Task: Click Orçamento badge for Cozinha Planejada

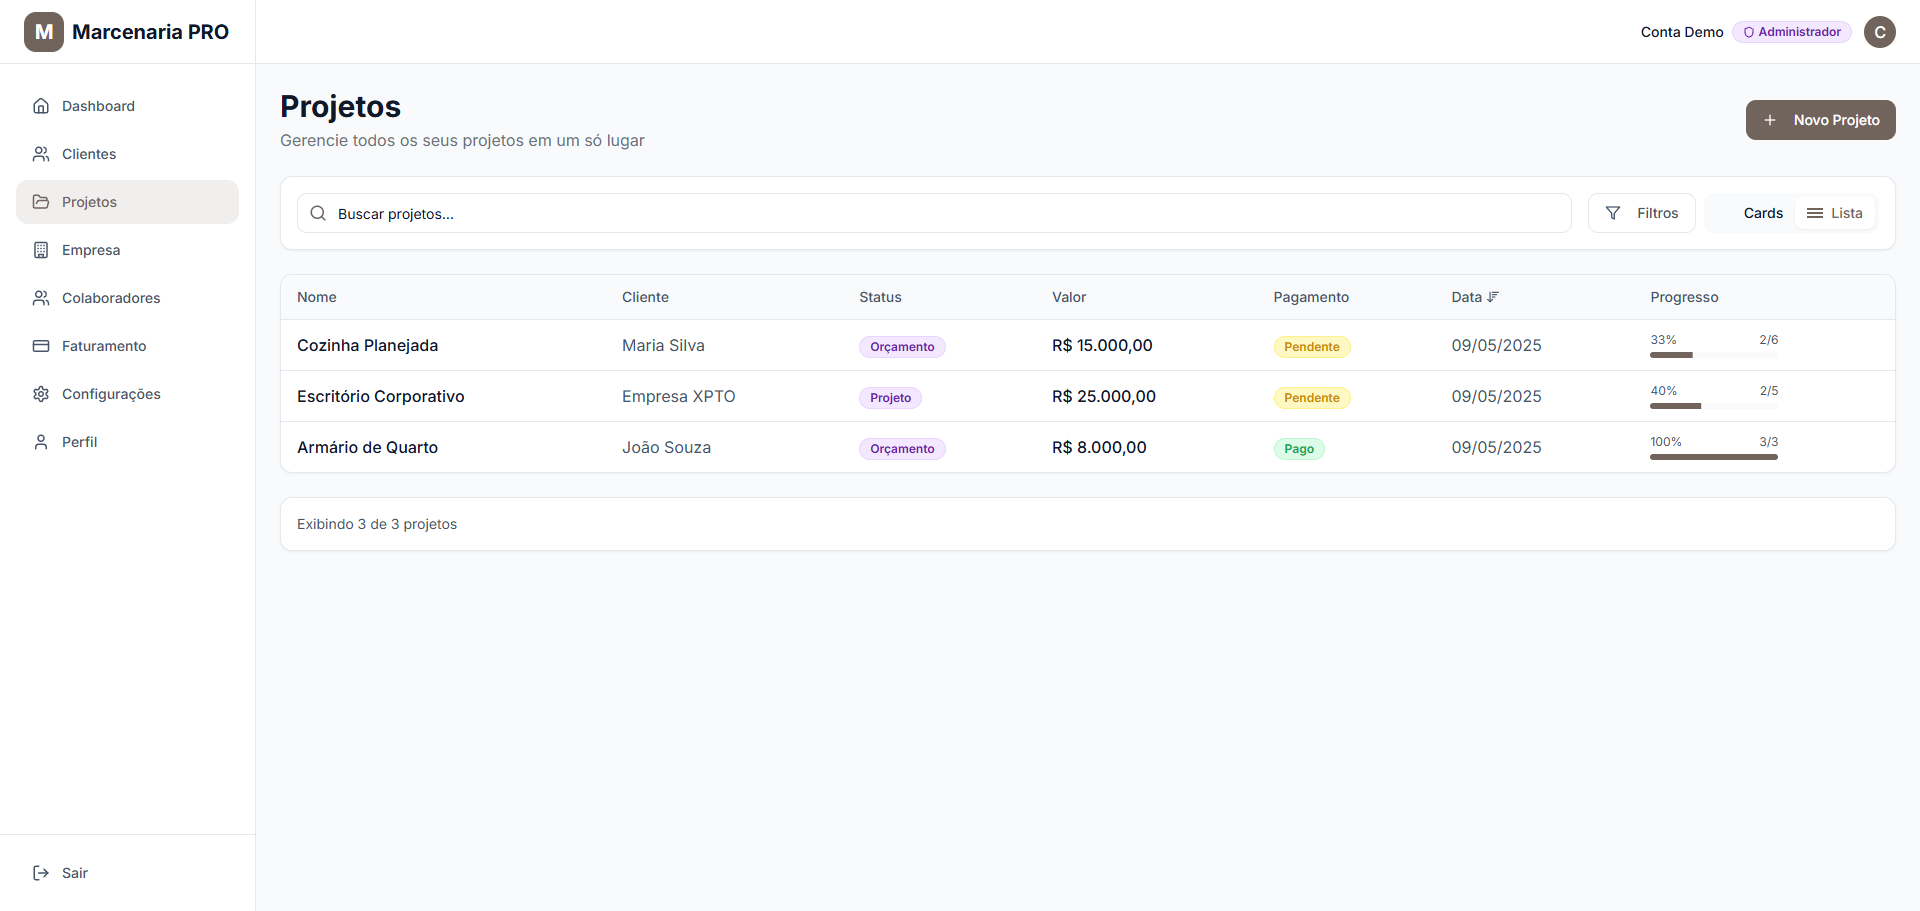Action: point(902,347)
